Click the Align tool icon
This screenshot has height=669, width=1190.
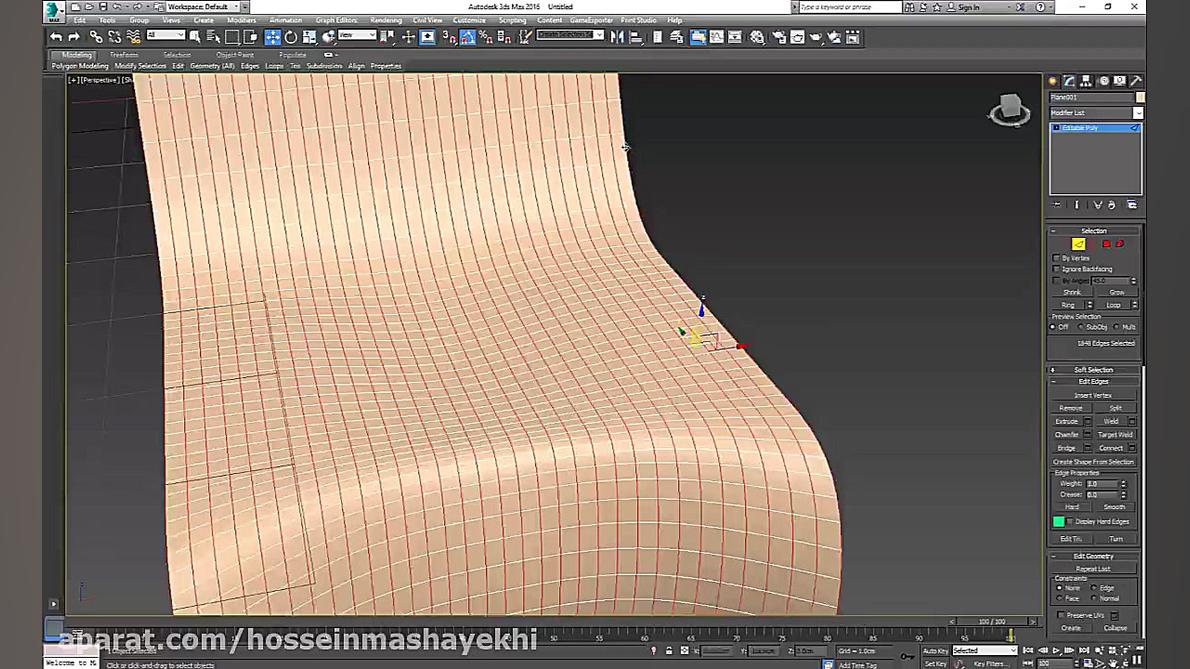[636, 36]
